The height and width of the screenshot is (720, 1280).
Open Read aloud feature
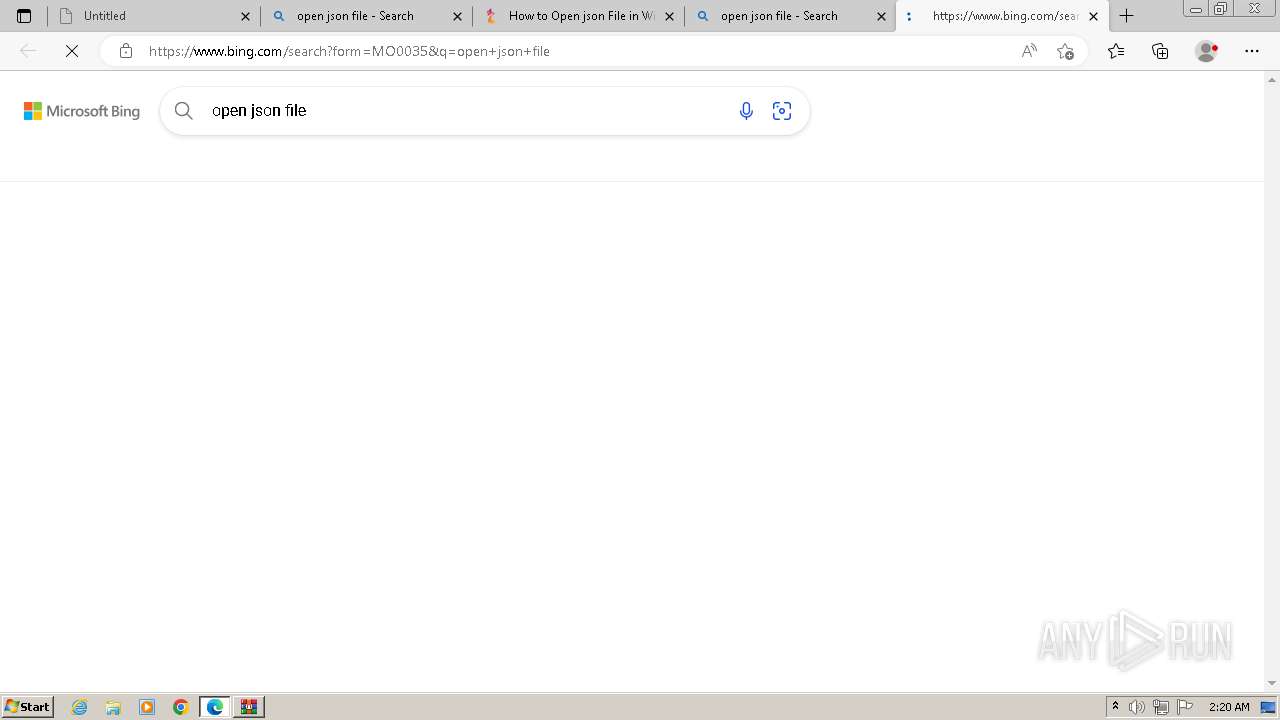[1029, 51]
